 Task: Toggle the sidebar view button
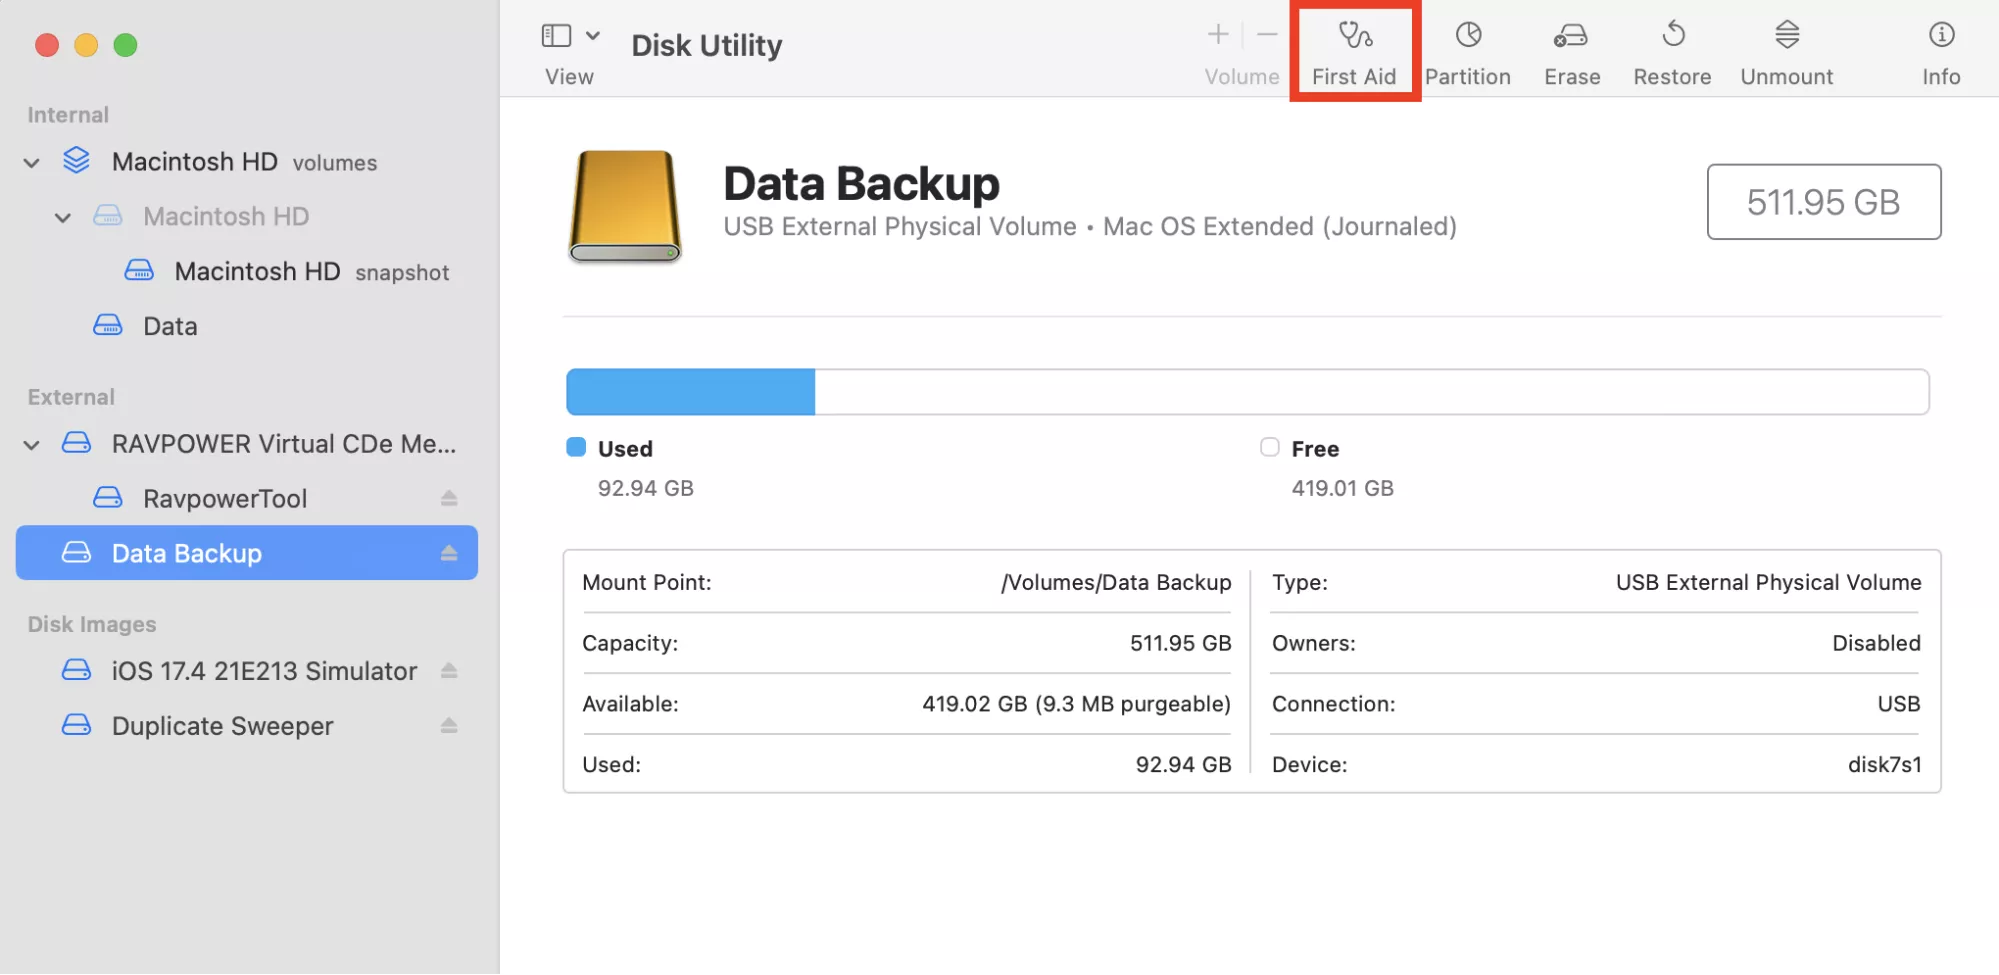point(556,36)
